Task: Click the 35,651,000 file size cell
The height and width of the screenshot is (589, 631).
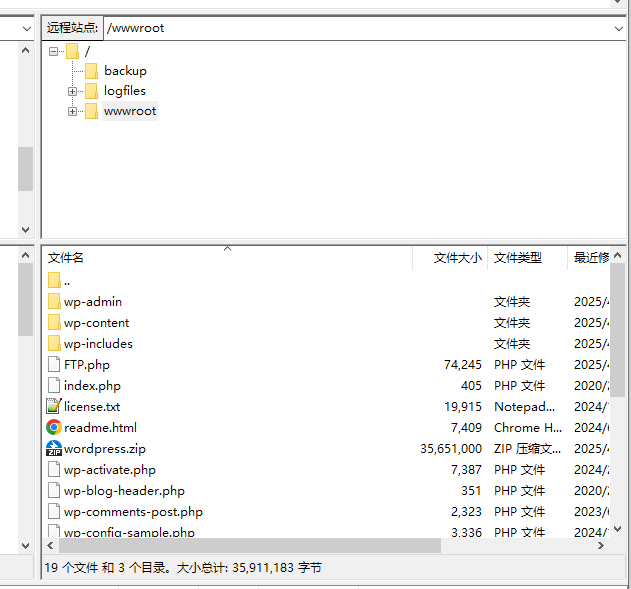Action: [x=451, y=448]
